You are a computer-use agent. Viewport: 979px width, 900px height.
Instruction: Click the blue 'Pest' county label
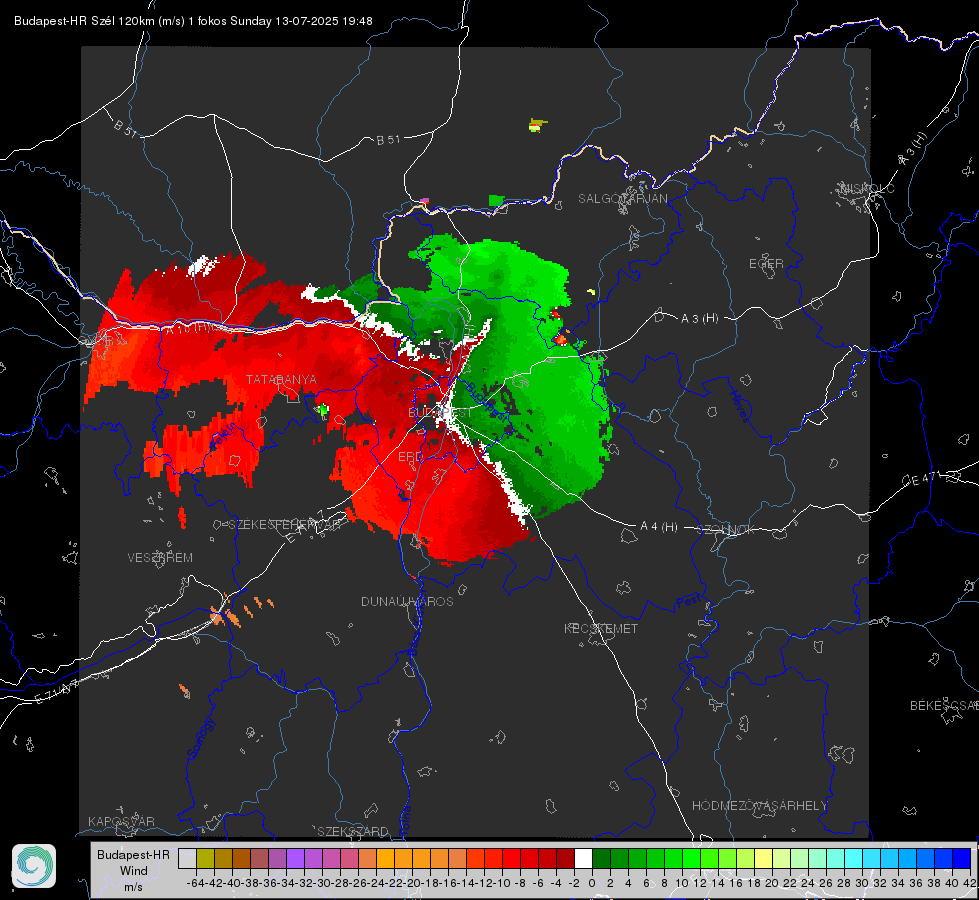pyautogui.click(x=688, y=601)
